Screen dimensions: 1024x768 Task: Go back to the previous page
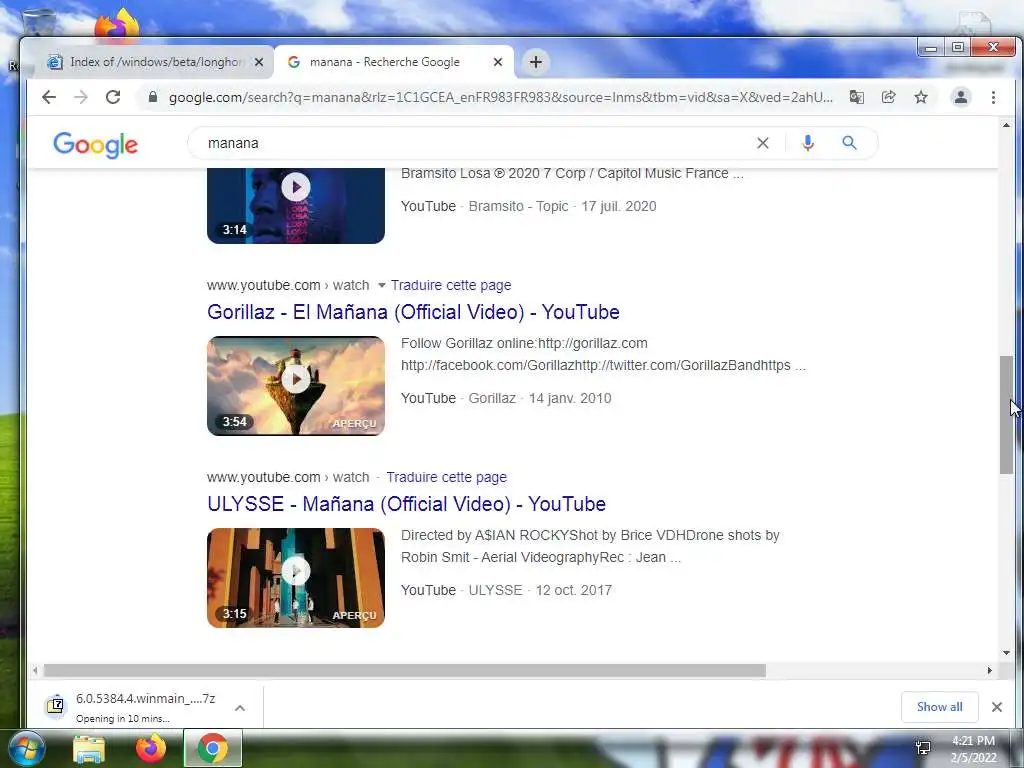49,97
